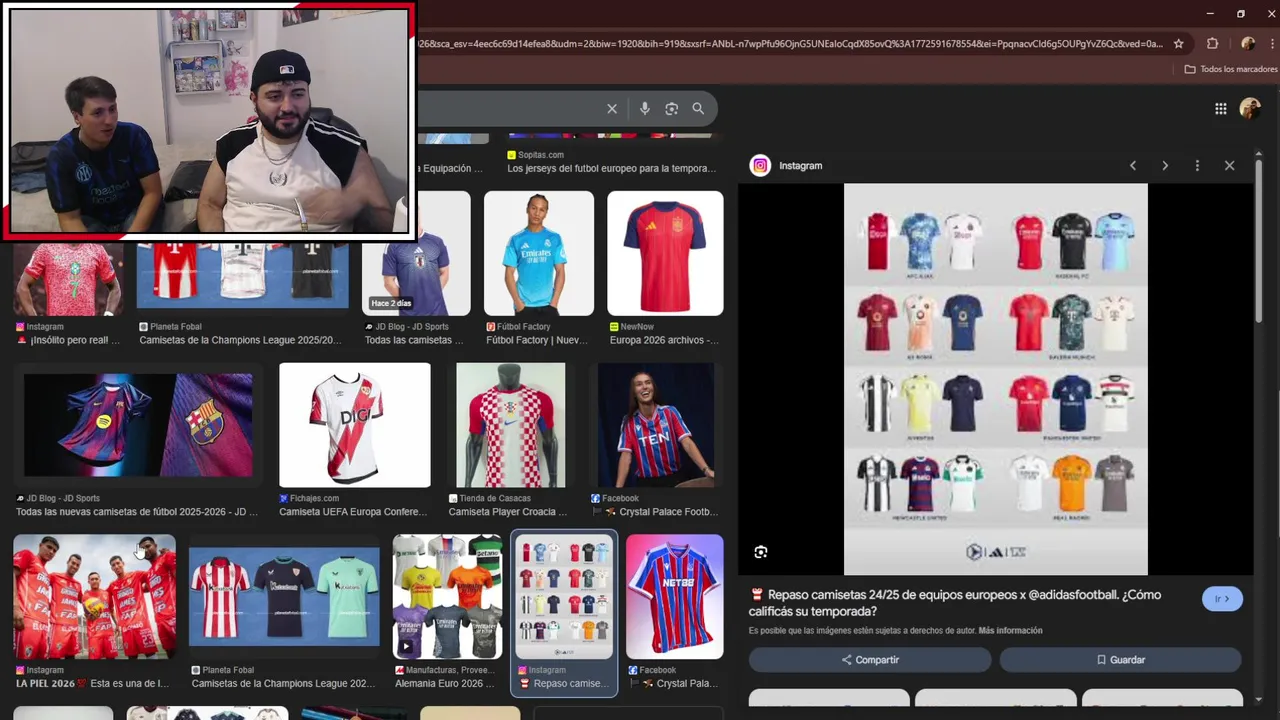Open the Chrome profile avatar in toolbar
This screenshot has height=720, width=1280.
pyautogui.click(x=1247, y=44)
